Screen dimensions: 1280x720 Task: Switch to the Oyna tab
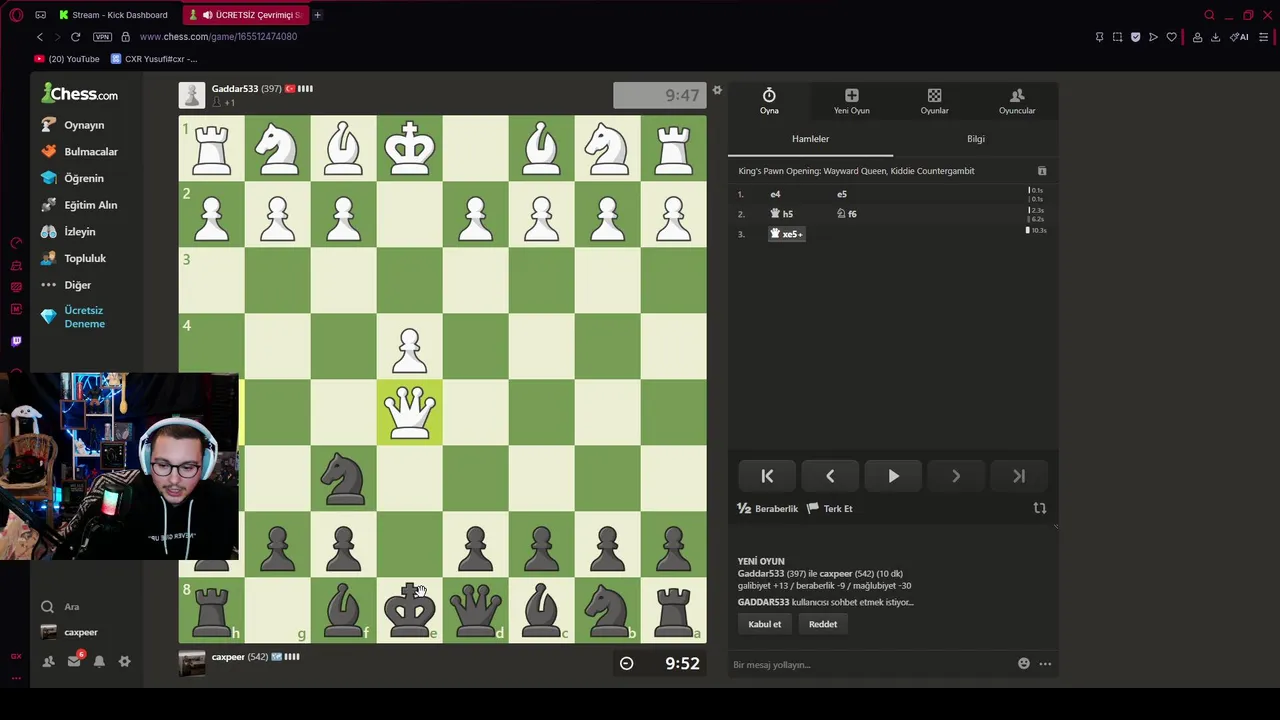[x=769, y=101]
